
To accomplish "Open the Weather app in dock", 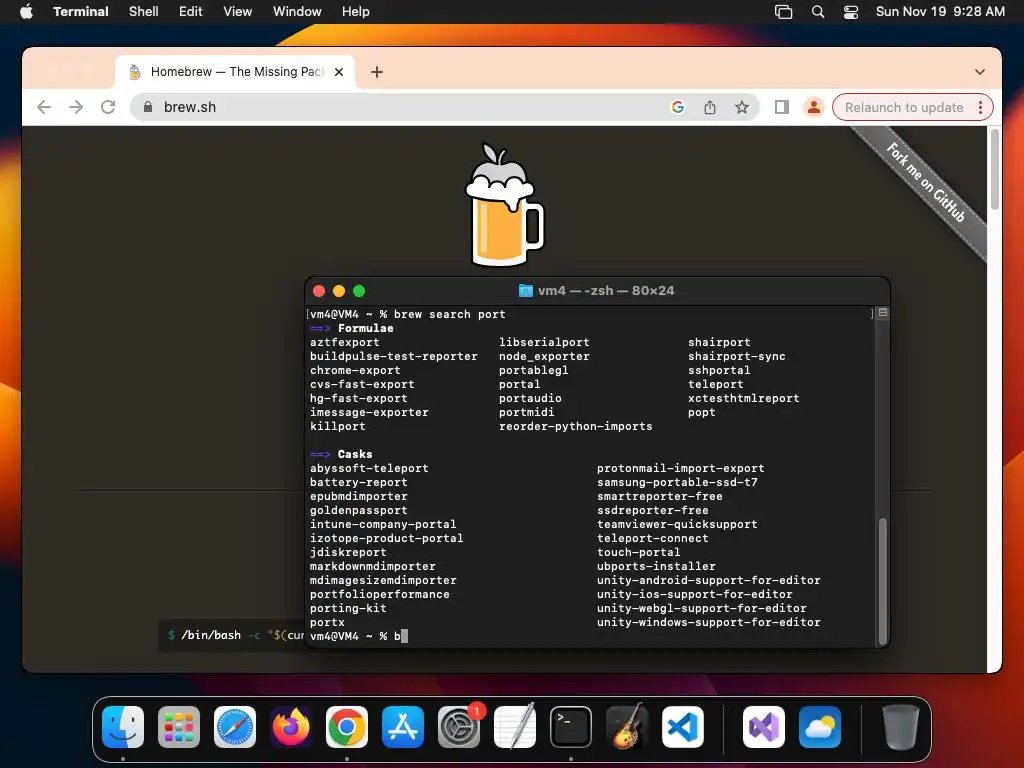I will pyautogui.click(x=820, y=727).
